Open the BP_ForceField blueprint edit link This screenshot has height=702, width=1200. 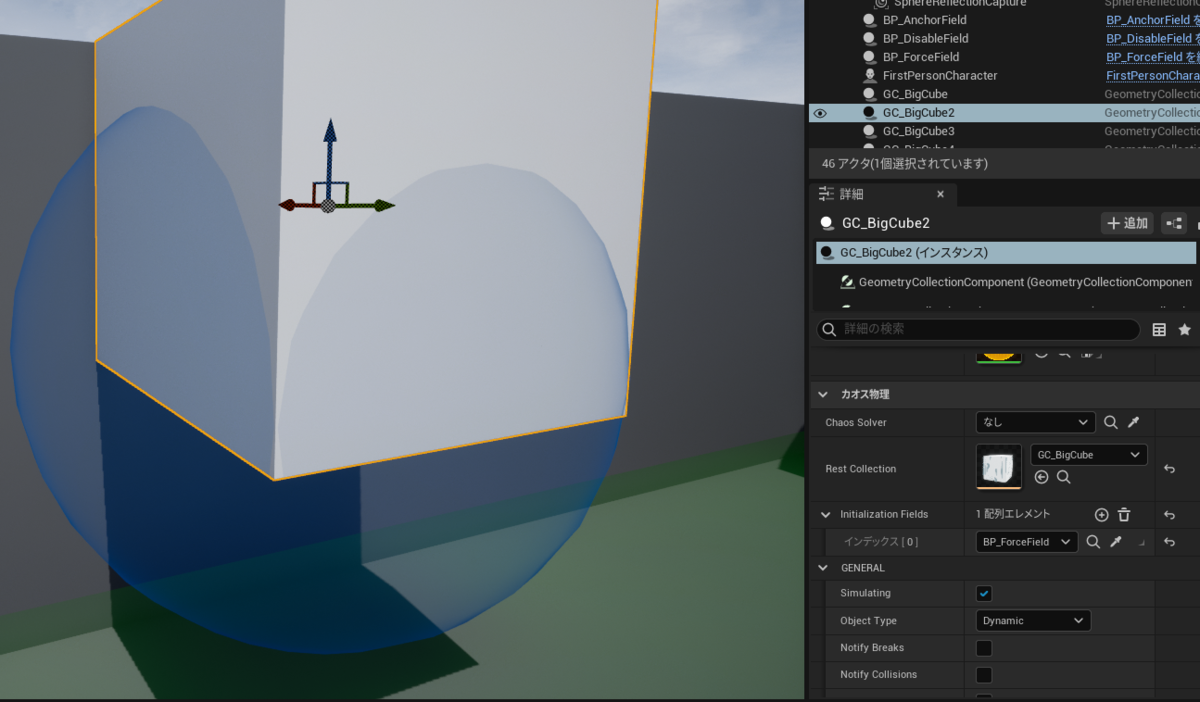(1152, 57)
